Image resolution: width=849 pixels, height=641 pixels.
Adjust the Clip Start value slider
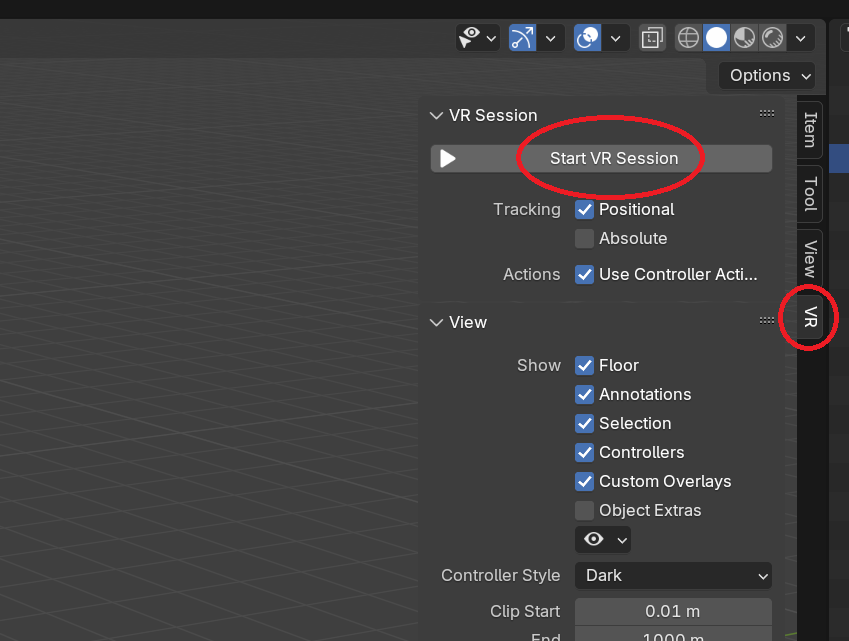click(672, 611)
